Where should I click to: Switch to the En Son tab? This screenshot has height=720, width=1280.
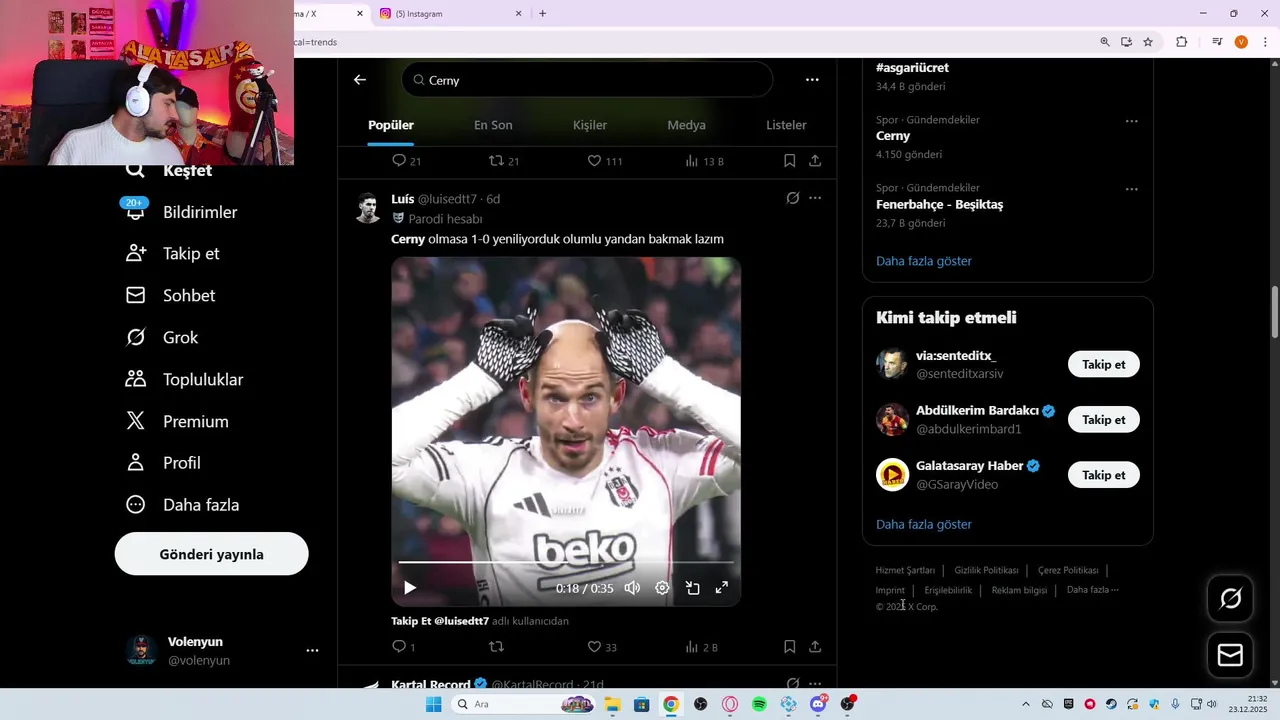(493, 125)
